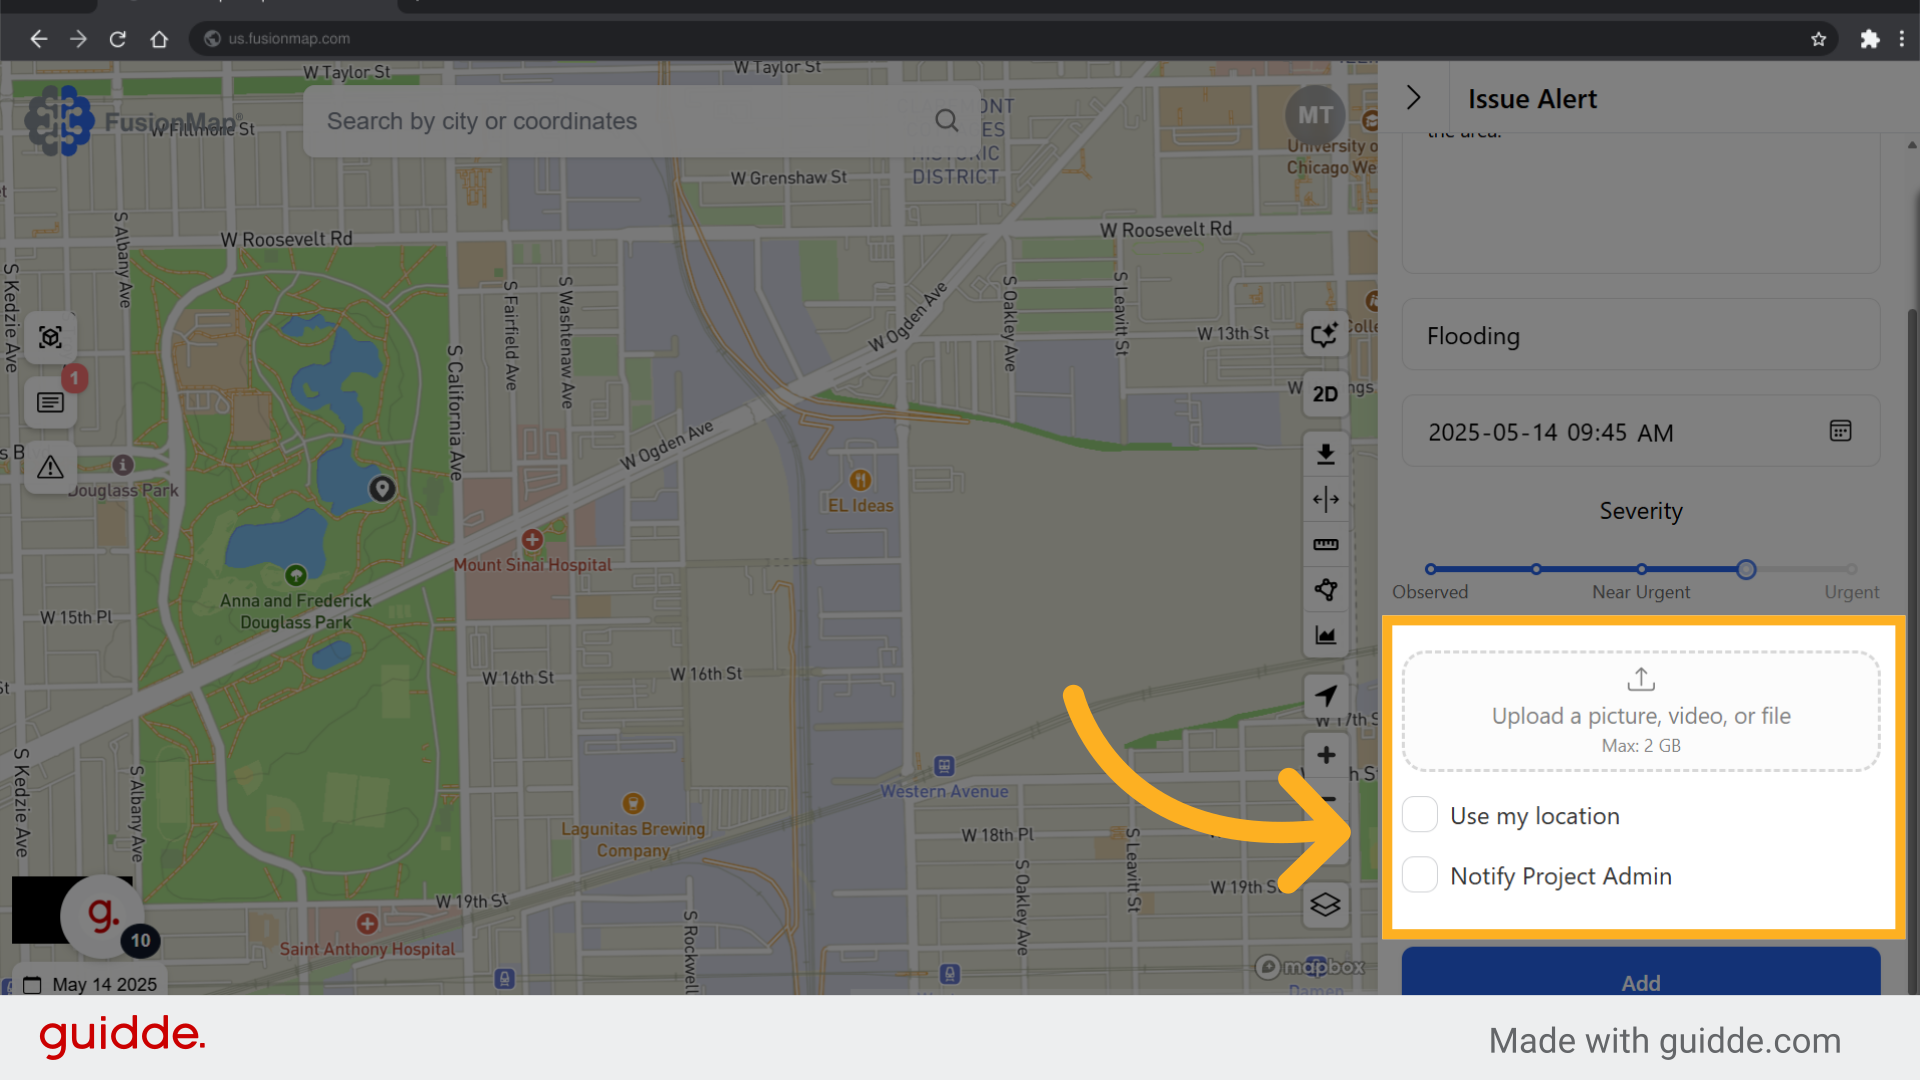Open the notes panel with badge 1
The height and width of the screenshot is (1080, 1920).
pos(51,402)
